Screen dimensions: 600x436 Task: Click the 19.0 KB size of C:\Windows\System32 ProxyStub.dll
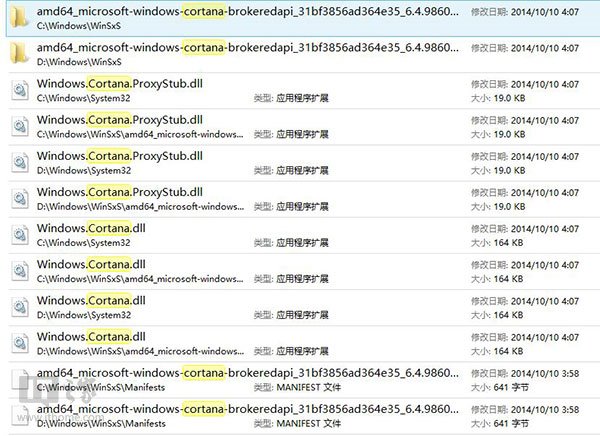coord(510,98)
